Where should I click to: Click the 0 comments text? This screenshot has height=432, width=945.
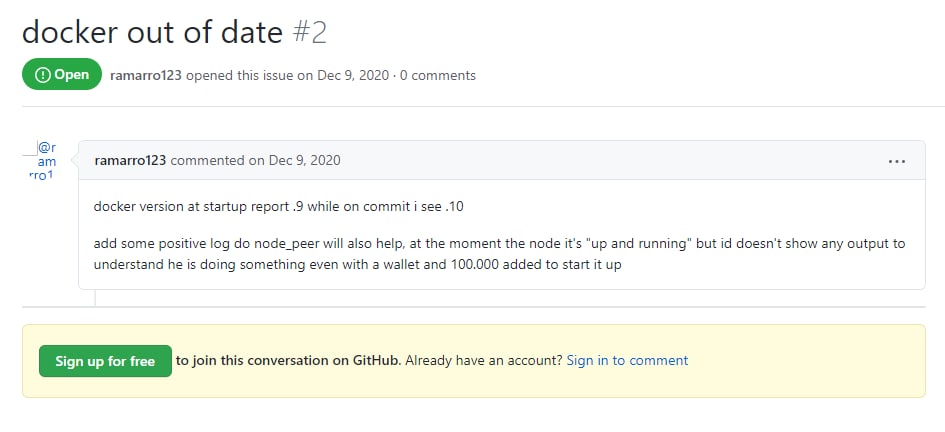(438, 75)
